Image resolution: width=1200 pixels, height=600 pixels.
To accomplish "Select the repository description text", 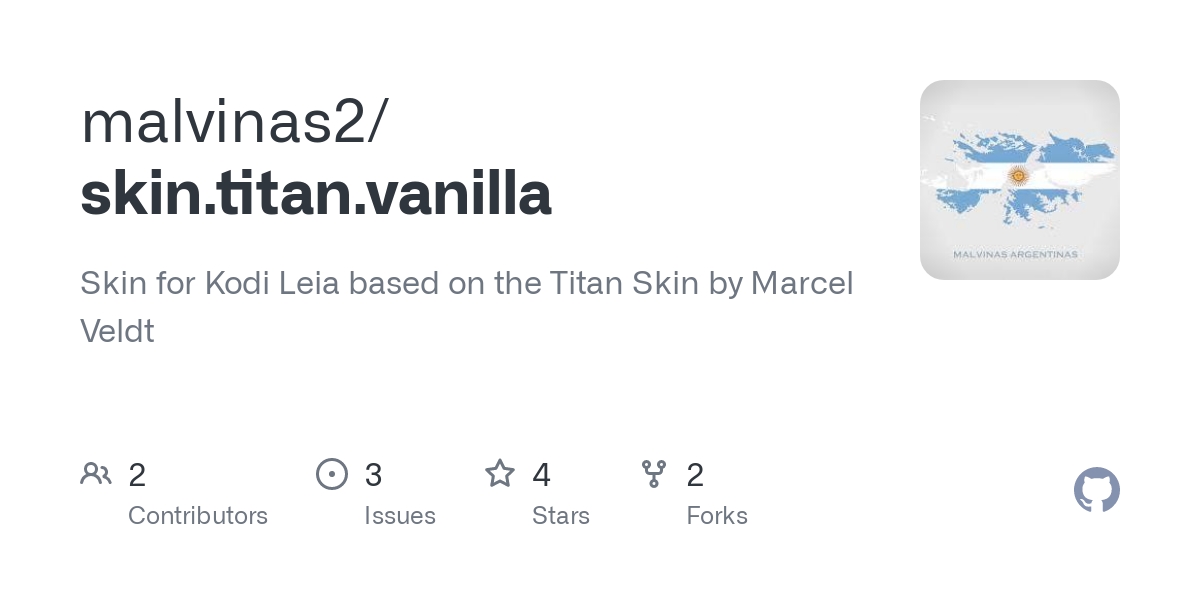I will pyautogui.click(x=467, y=306).
